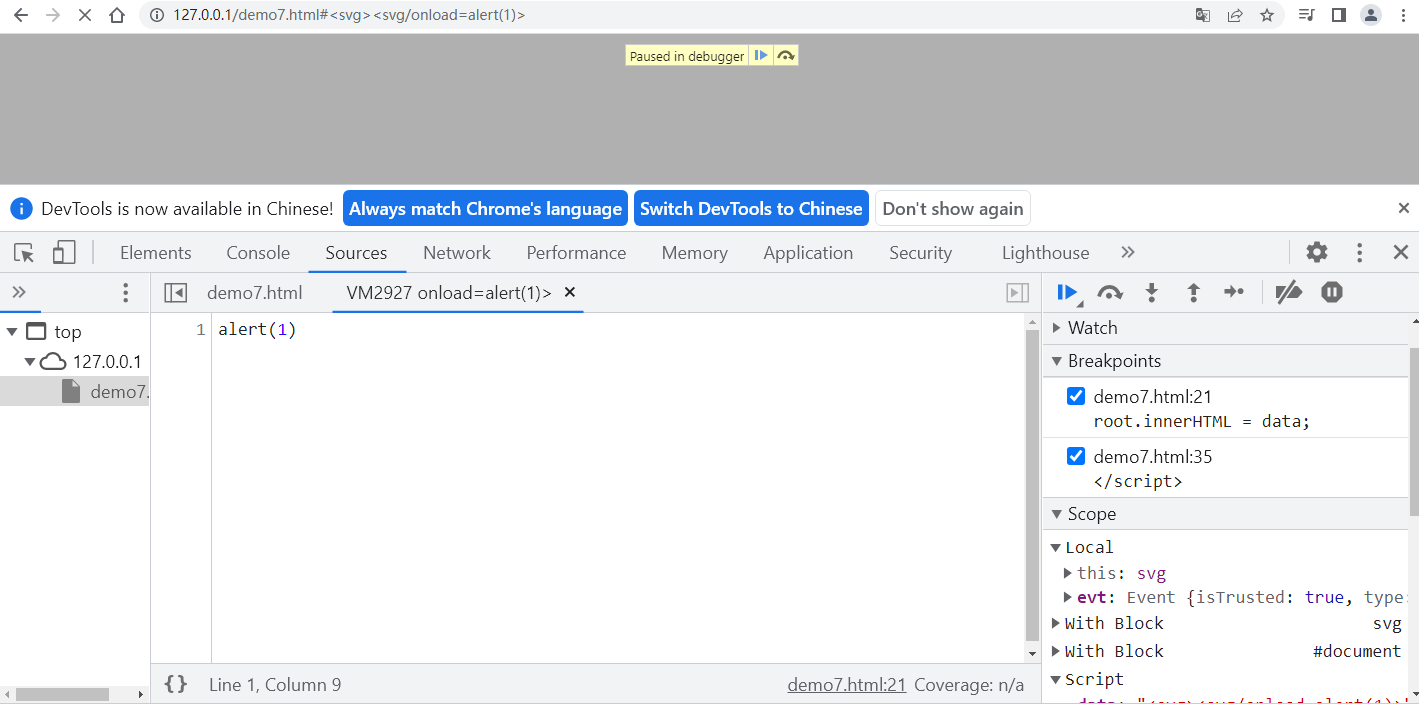Activate the inspect element picker
Viewport: 1419px width, 704px height.
pos(25,253)
